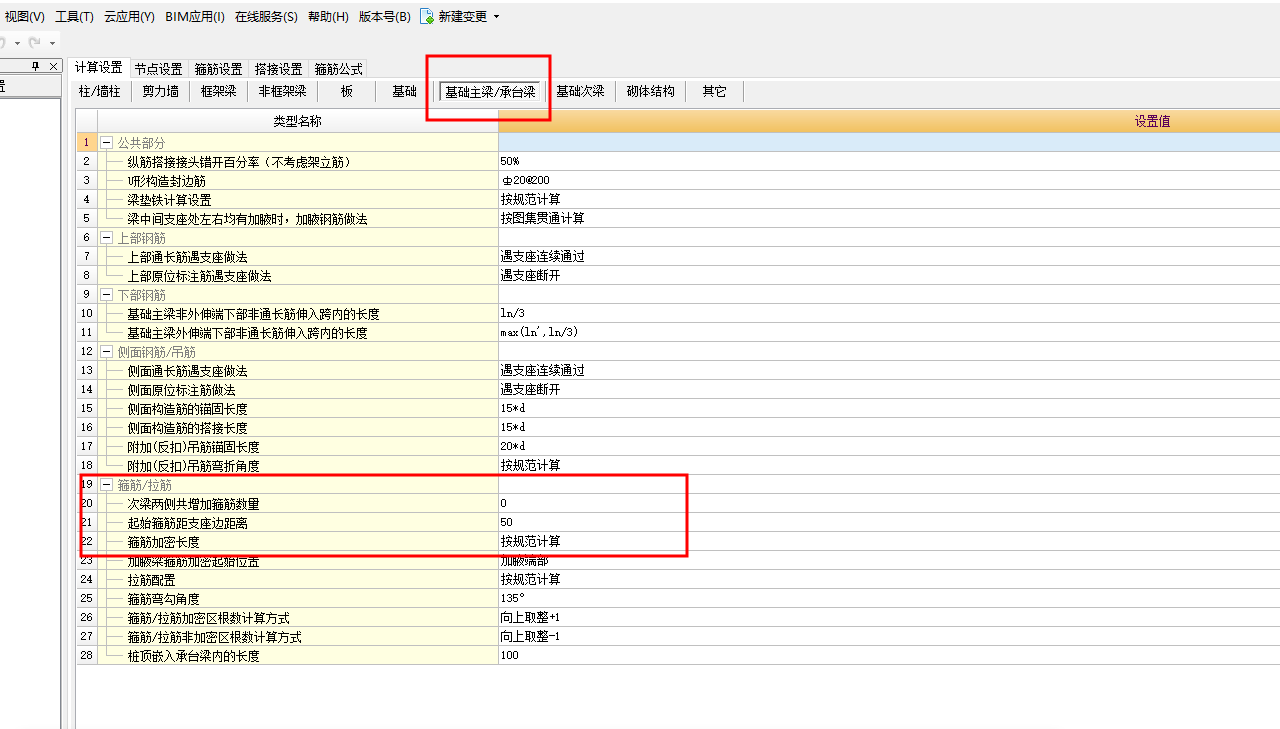Open the 在线服务(S) menu

click(266, 17)
